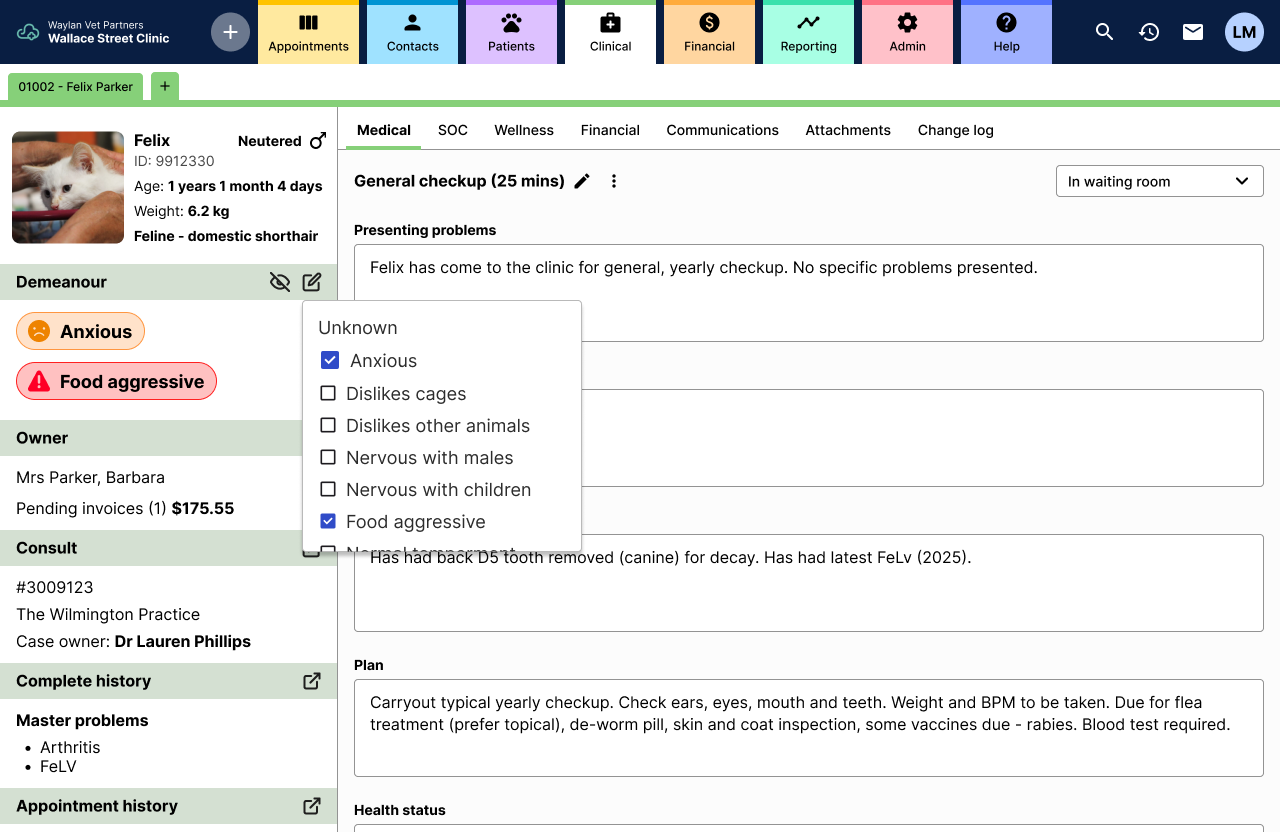Click inside the Plan text field
This screenshot has height=832, width=1280.
tap(809, 728)
